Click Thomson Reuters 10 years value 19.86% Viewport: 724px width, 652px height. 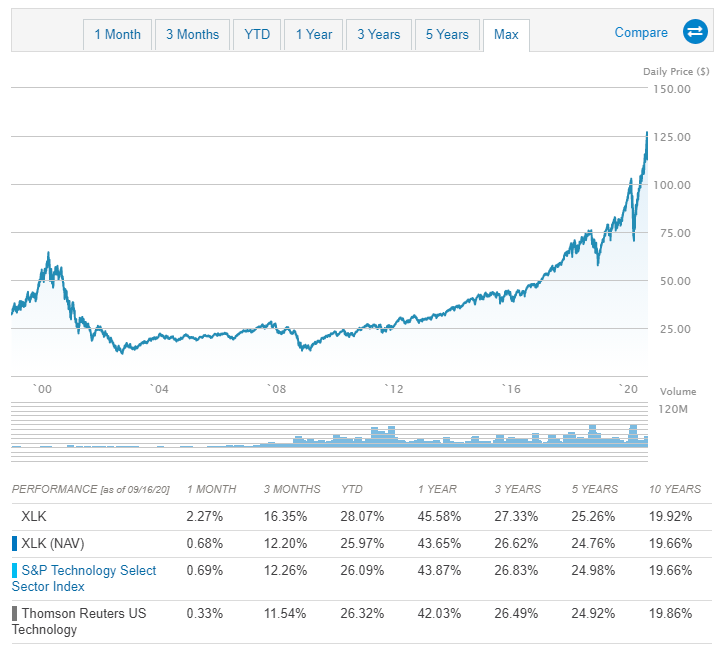(x=670, y=614)
